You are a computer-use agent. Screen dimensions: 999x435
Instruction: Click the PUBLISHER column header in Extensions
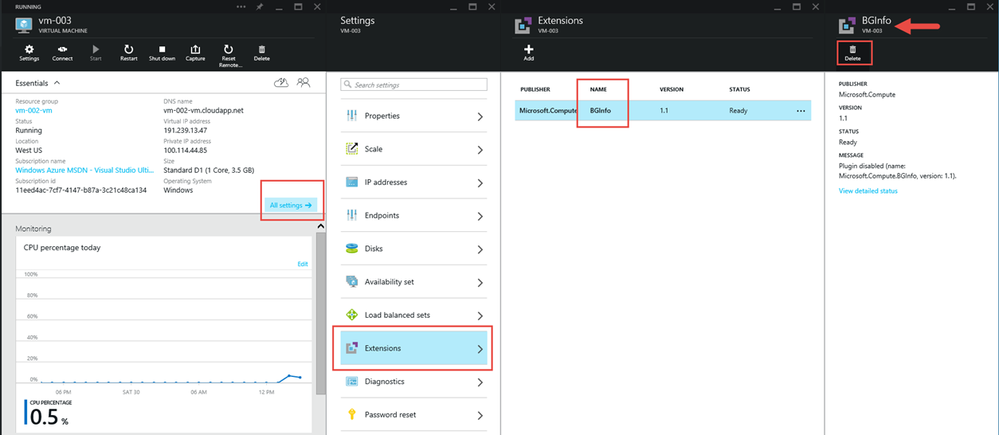(x=535, y=90)
